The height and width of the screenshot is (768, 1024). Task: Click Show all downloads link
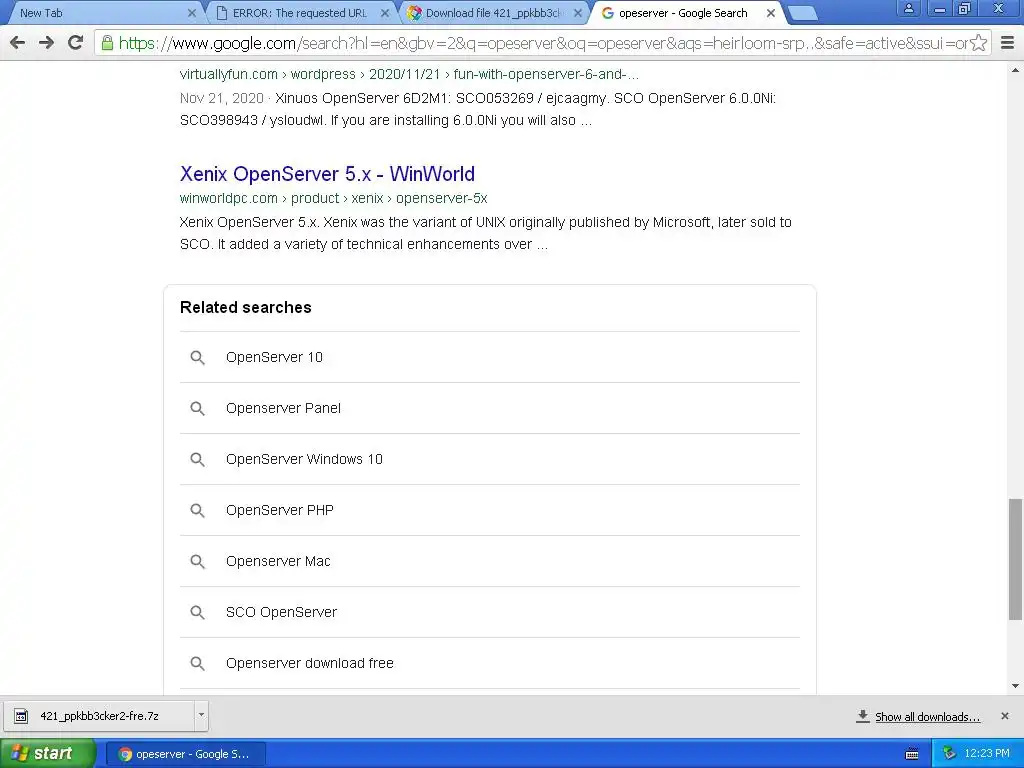pos(927,716)
